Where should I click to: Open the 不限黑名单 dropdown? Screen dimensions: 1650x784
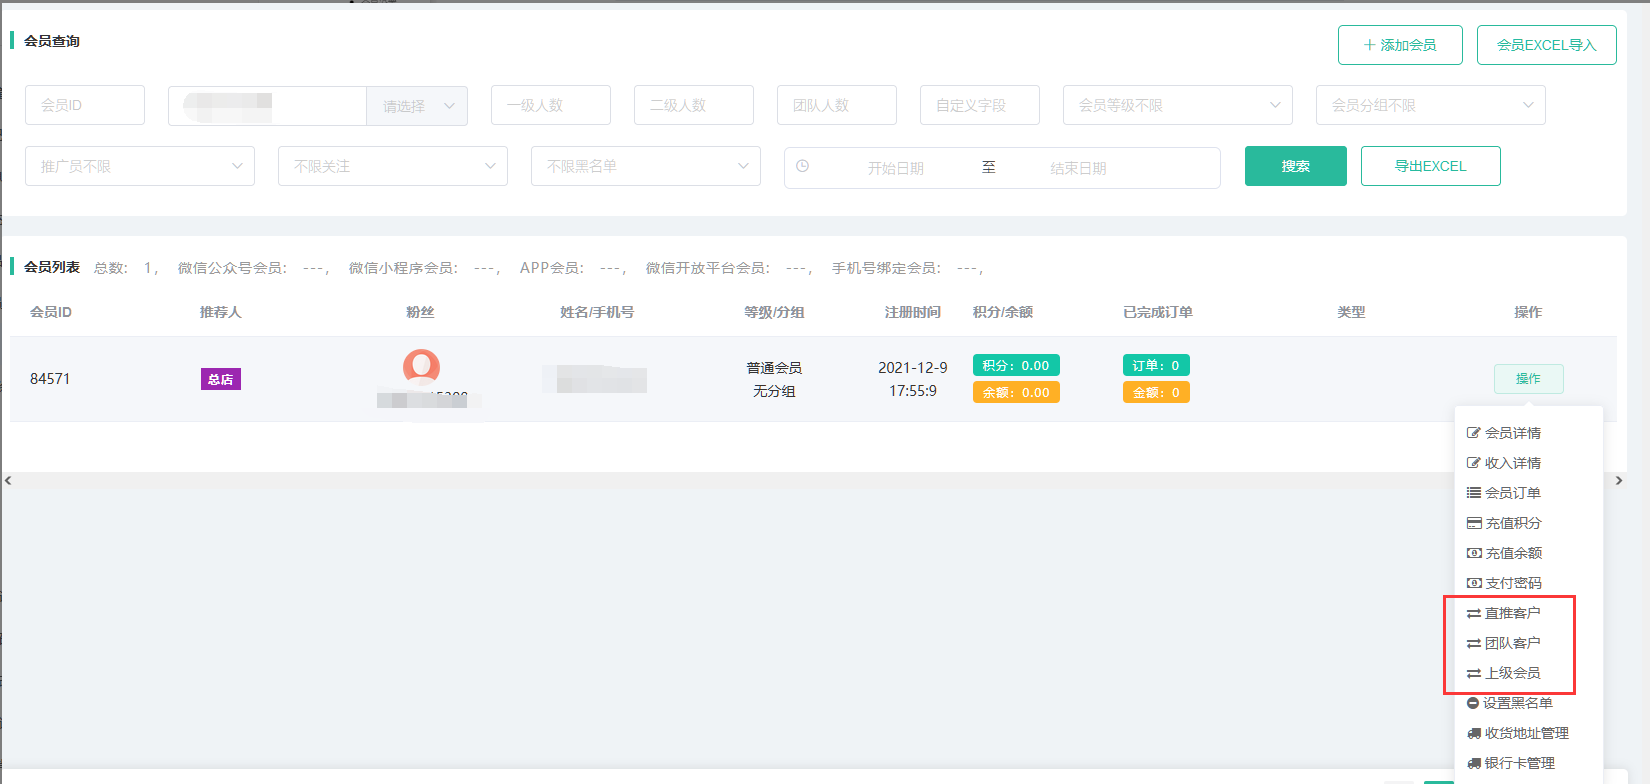pyautogui.click(x=645, y=166)
